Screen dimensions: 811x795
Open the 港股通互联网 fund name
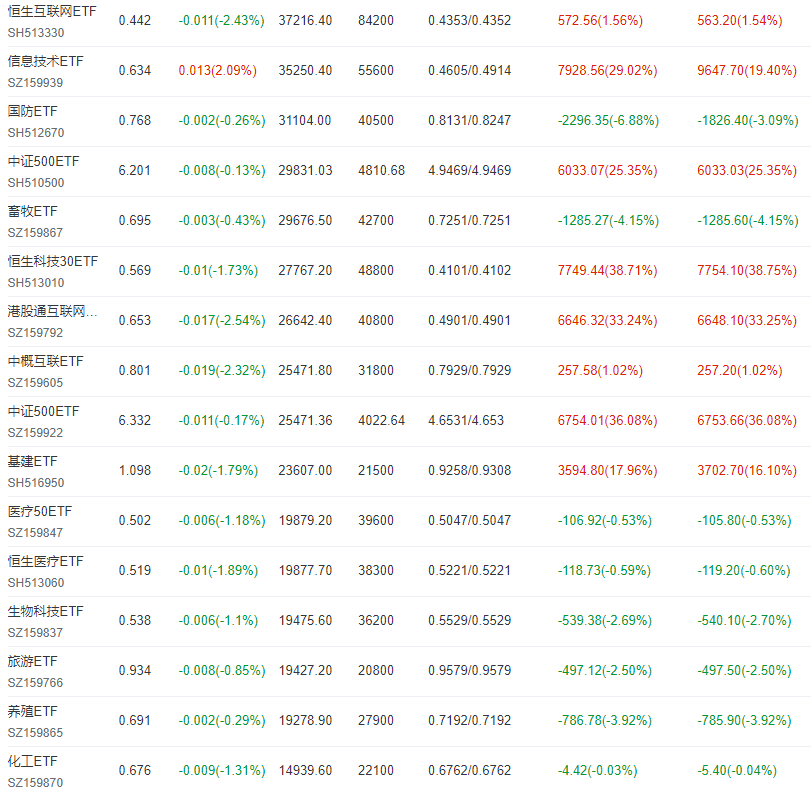click(52, 311)
